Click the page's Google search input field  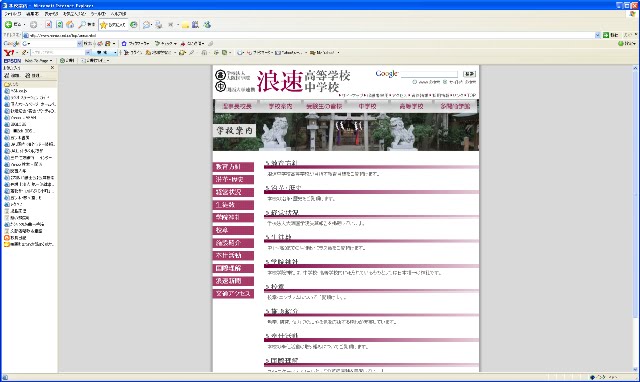point(429,74)
